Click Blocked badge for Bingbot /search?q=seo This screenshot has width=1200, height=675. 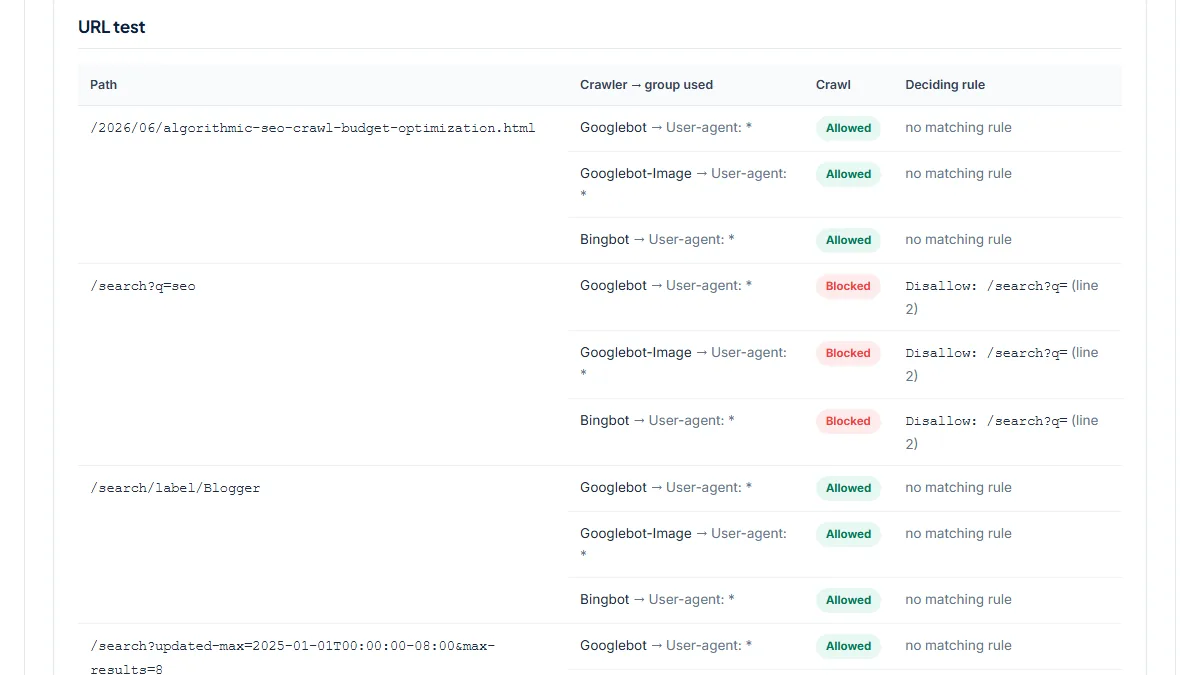(x=848, y=421)
